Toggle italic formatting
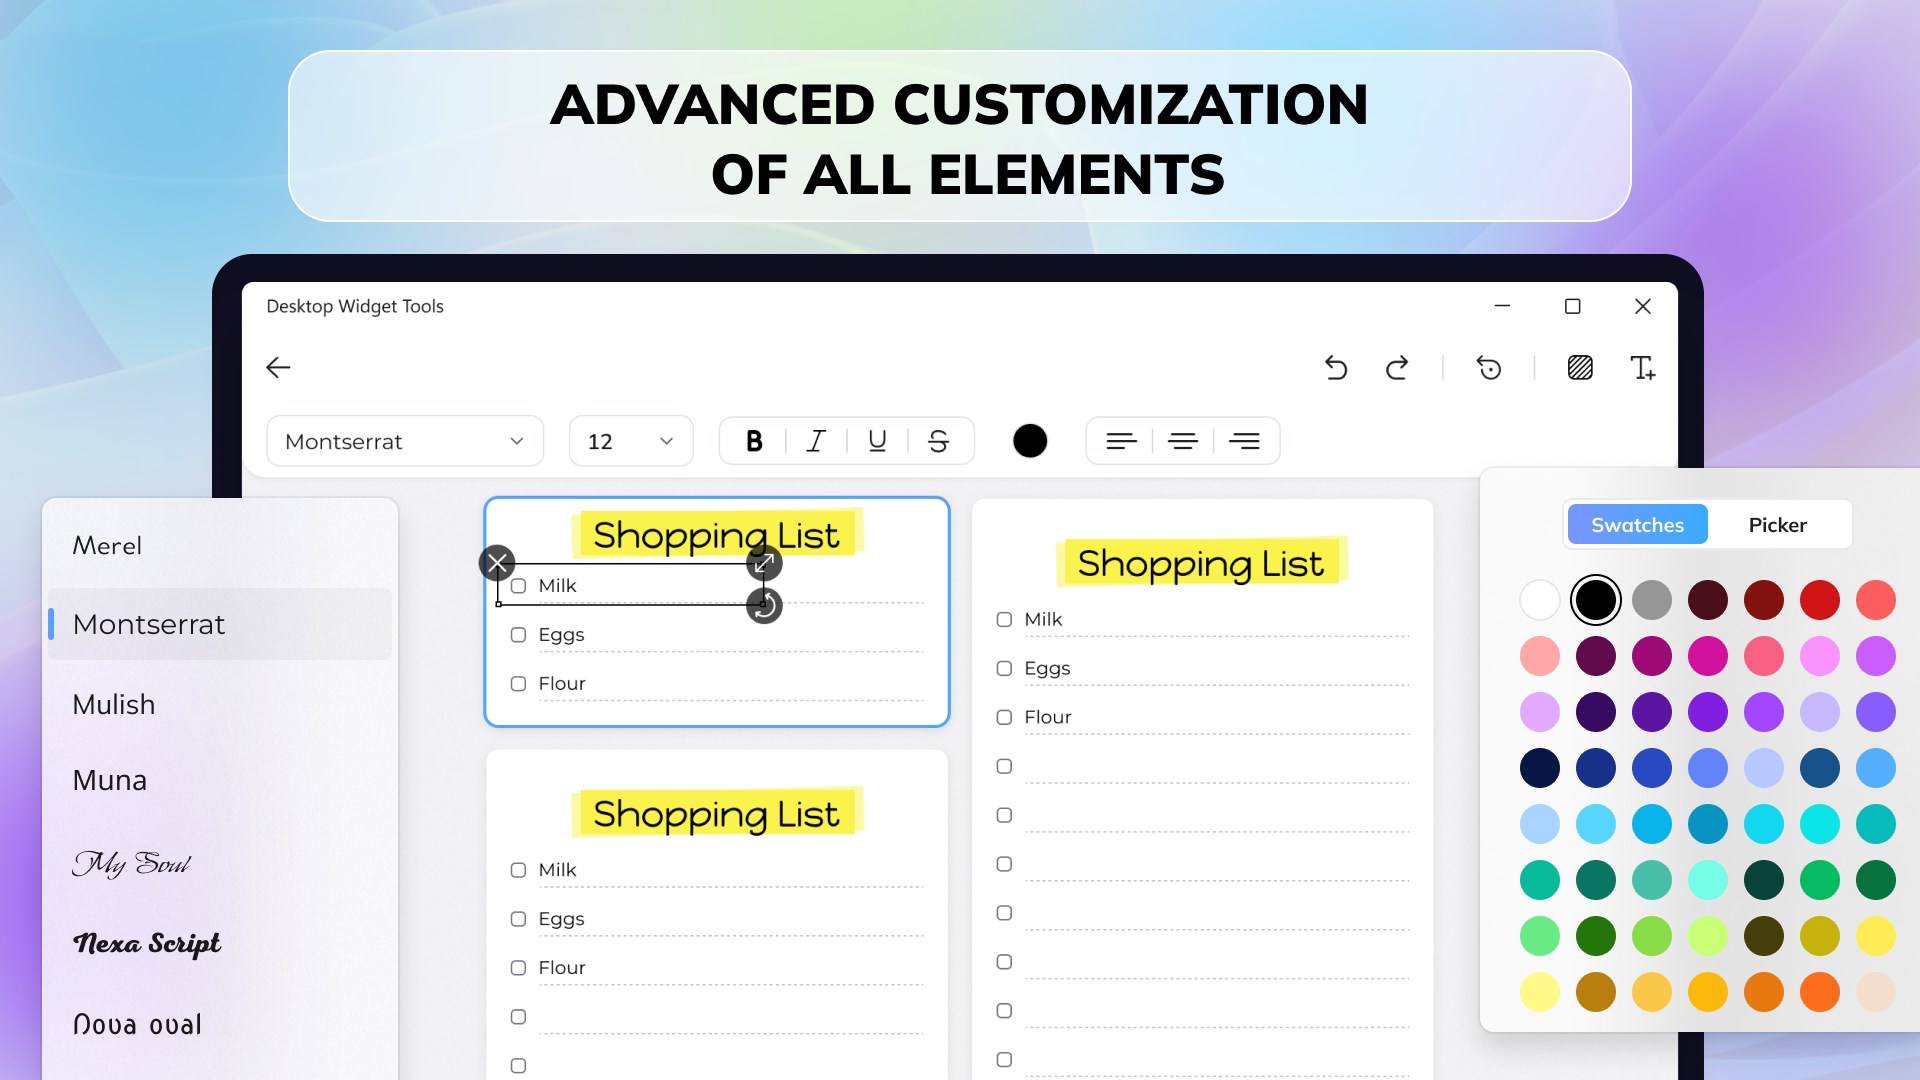The width and height of the screenshot is (1920, 1080). pyautogui.click(x=816, y=441)
